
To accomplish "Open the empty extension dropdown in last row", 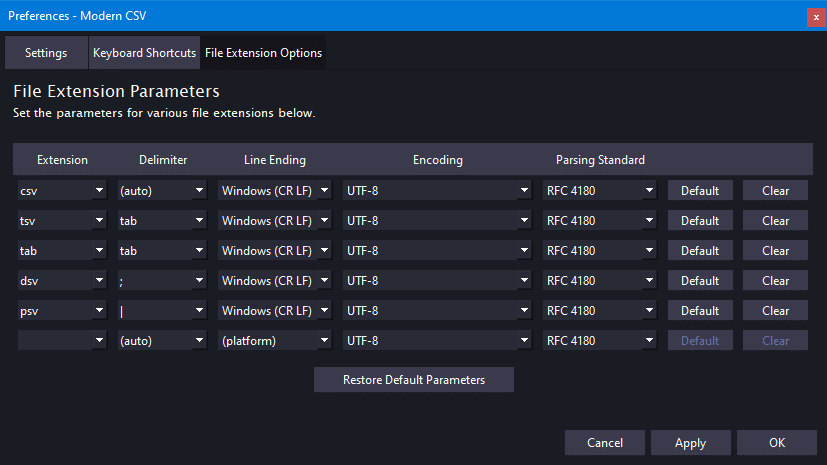I will tap(62, 341).
